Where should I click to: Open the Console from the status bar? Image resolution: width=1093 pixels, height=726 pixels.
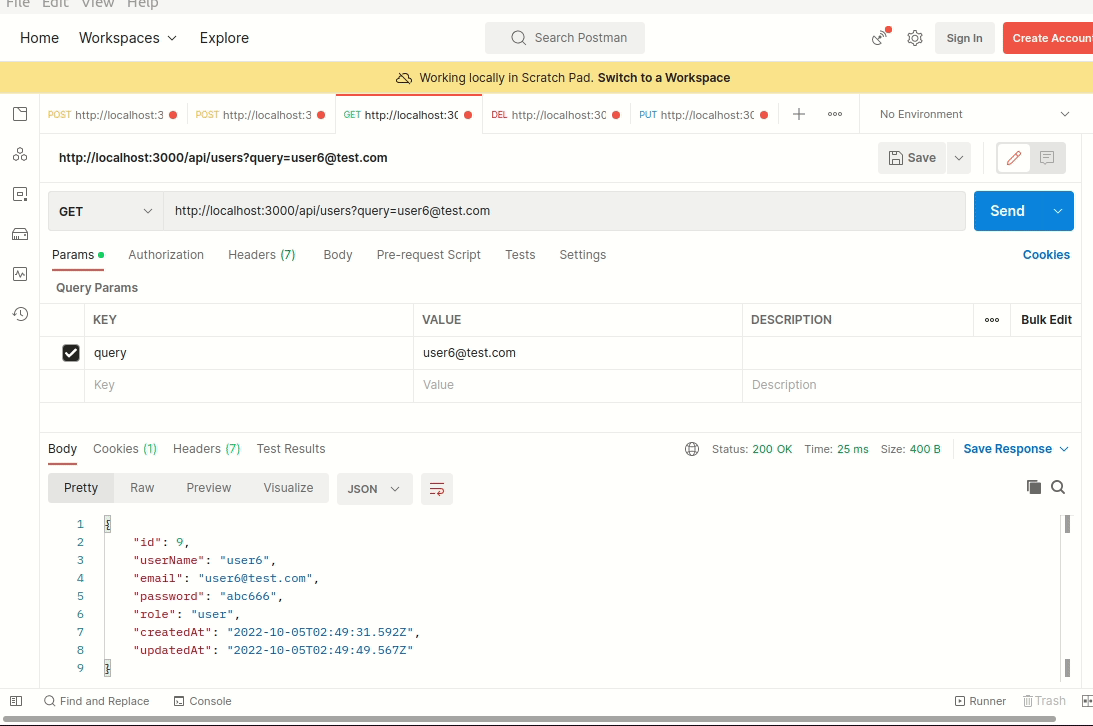(x=202, y=701)
